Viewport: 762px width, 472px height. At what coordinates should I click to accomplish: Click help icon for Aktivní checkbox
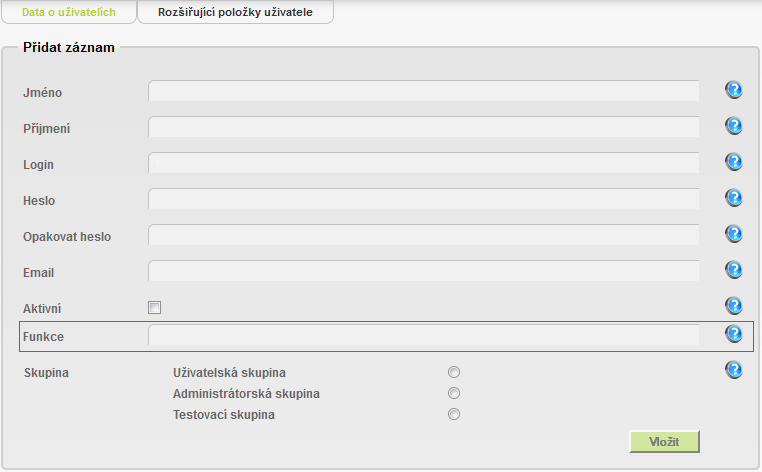[x=734, y=306]
